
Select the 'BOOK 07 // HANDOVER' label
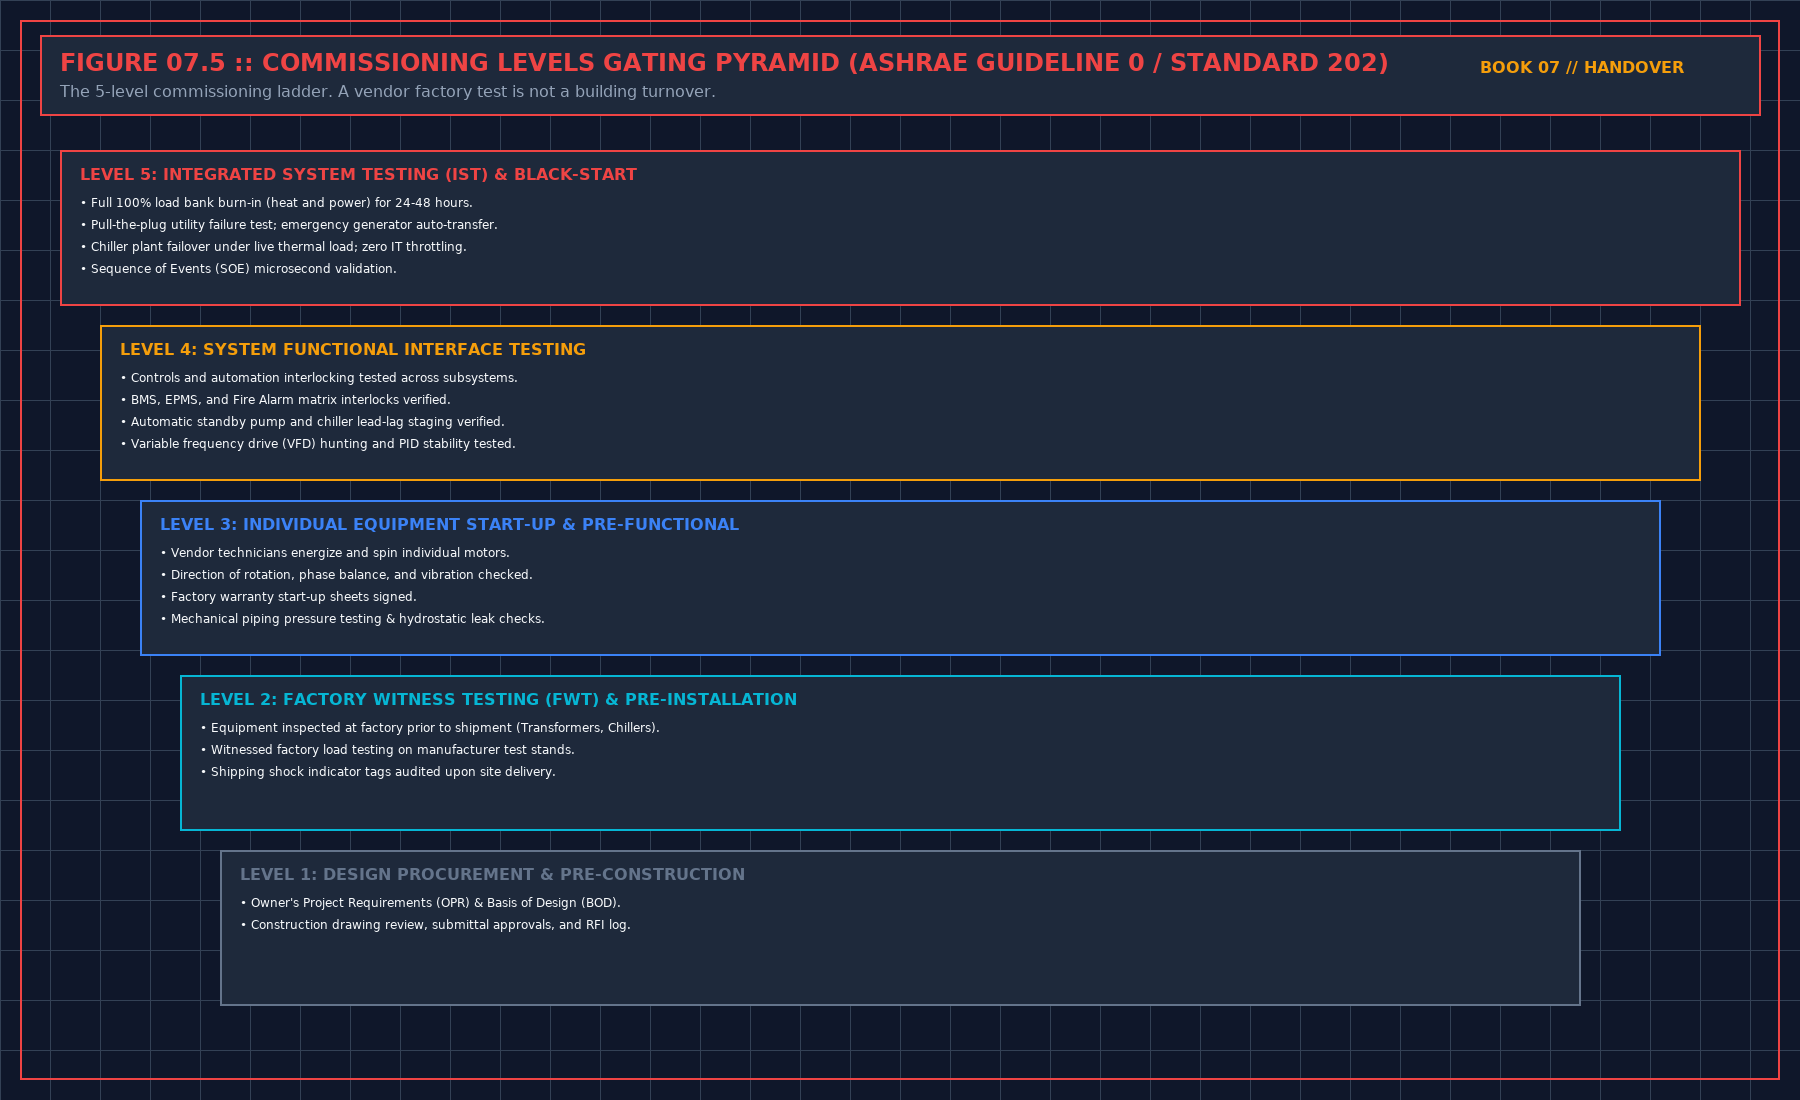pyautogui.click(x=1582, y=68)
